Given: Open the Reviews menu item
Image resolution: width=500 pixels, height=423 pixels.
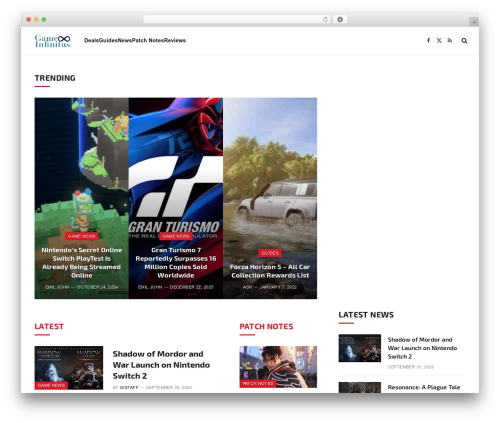Looking at the screenshot, I should (175, 40).
